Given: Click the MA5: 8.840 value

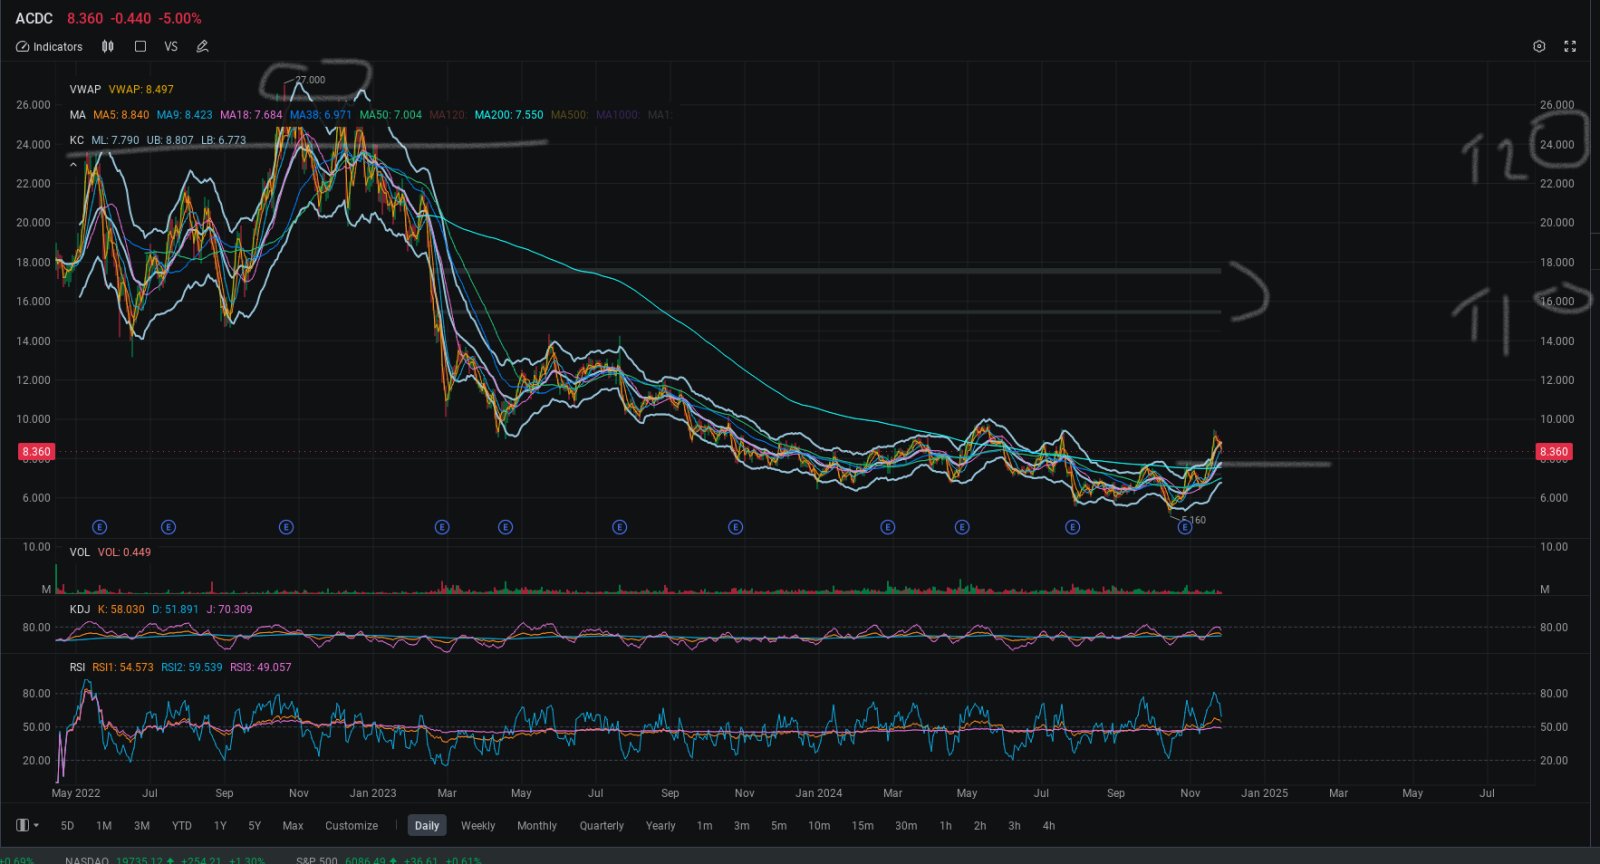Looking at the screenshot, I should click(121, 115).
